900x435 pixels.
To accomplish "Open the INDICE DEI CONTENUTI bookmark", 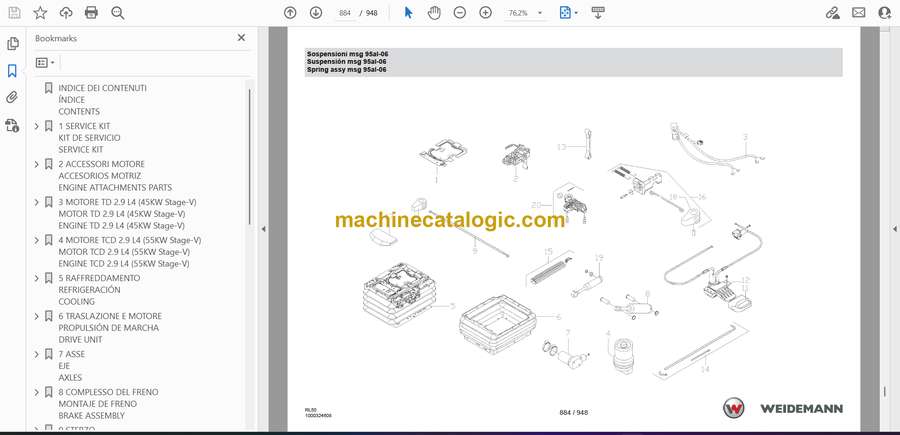I will [x=102, y=88].
